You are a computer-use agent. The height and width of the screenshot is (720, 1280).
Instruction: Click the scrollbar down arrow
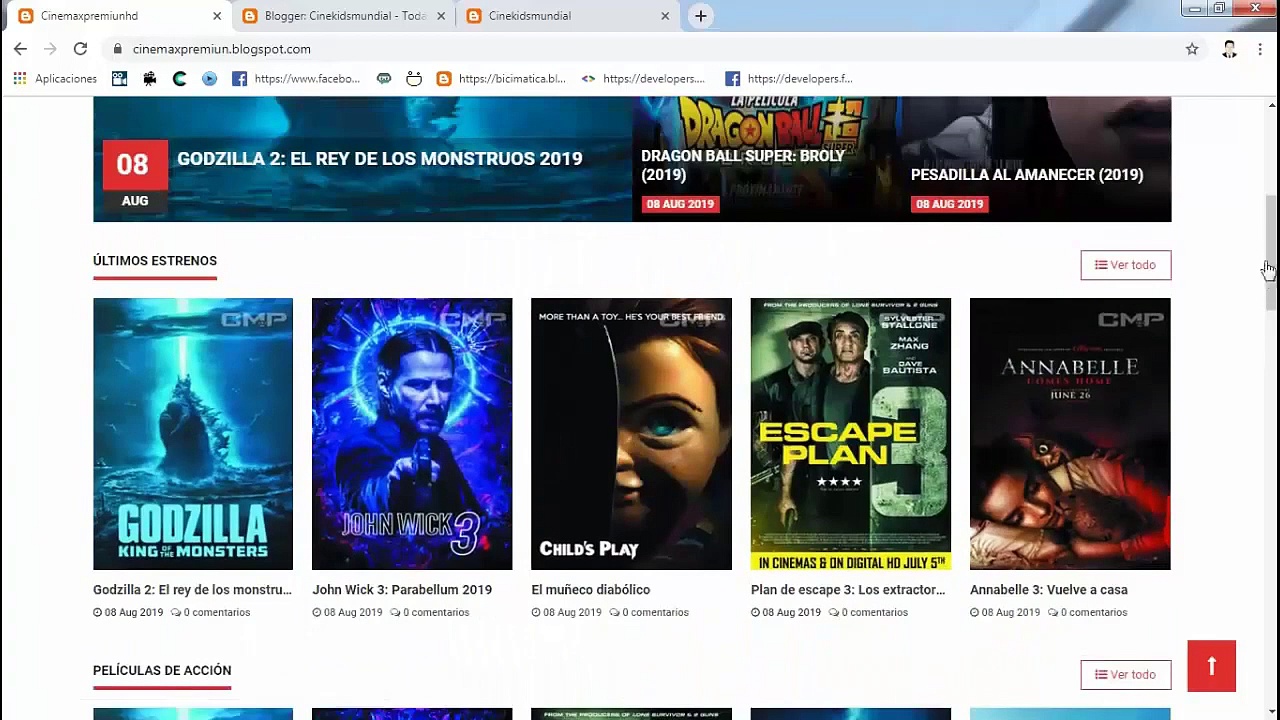click(1272, 712)
